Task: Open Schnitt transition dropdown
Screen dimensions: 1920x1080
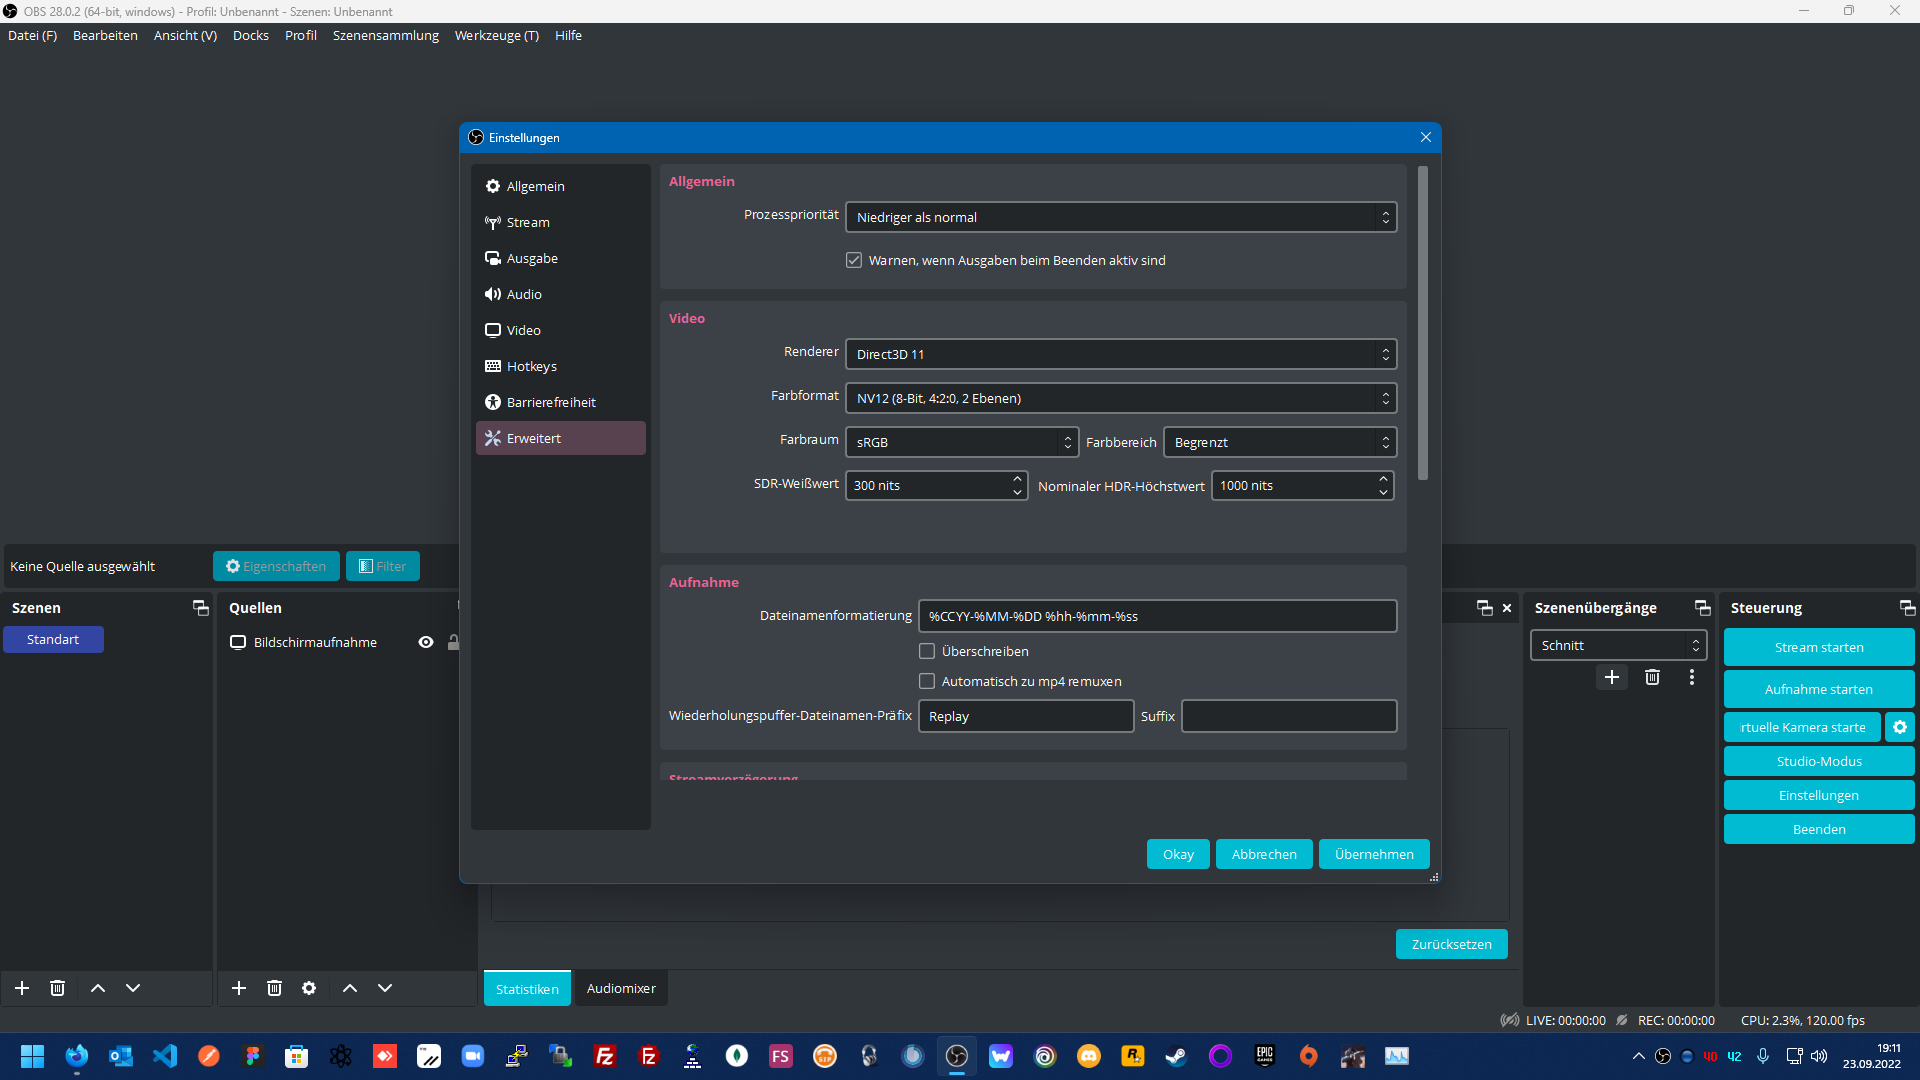Action: [x=1618, y=645]
